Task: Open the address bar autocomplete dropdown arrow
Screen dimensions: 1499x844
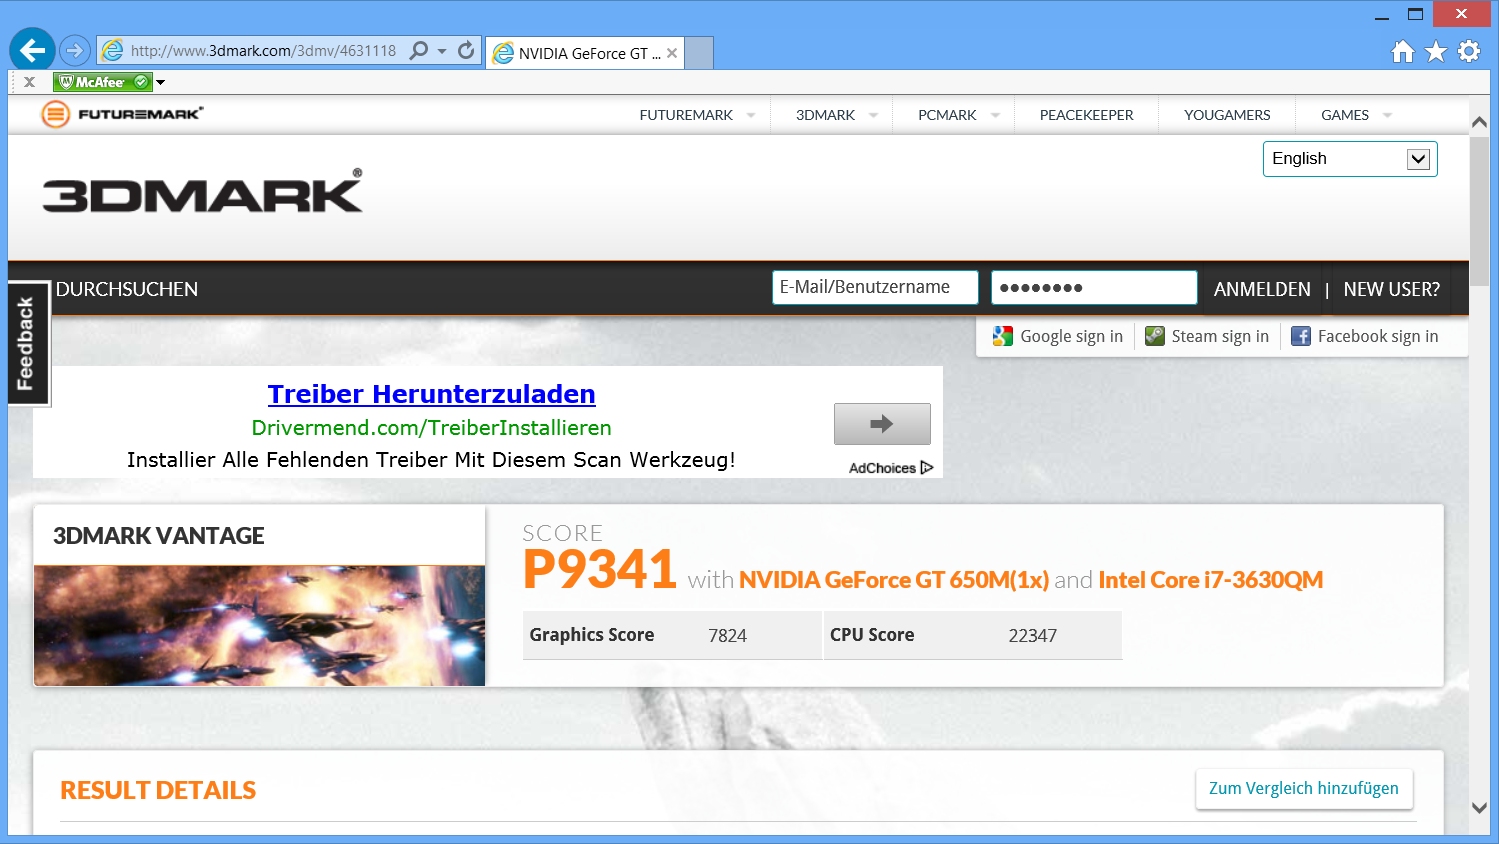Action: coord(442,51)
